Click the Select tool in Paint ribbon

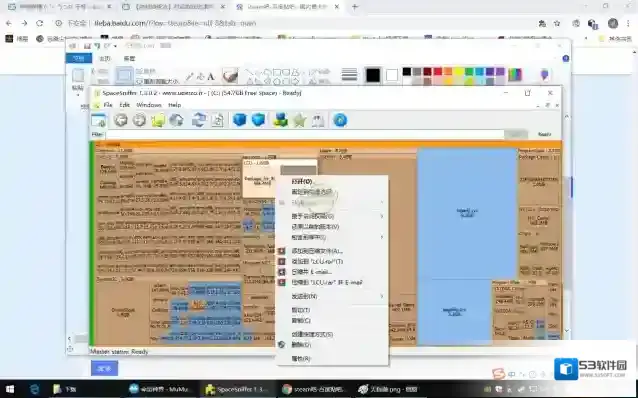click(x=124, y=76)
